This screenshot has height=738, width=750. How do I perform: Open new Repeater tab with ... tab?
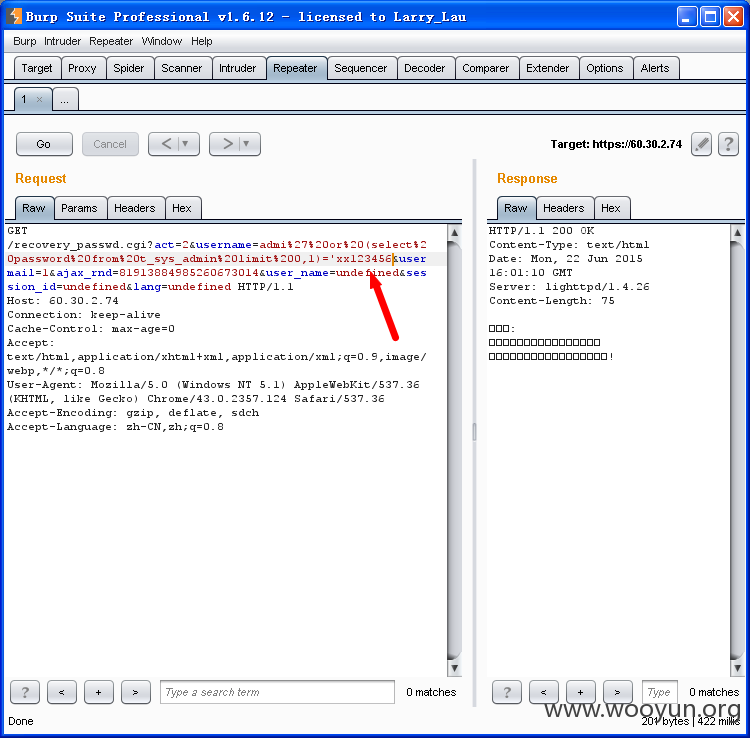[x=65, y=99]
